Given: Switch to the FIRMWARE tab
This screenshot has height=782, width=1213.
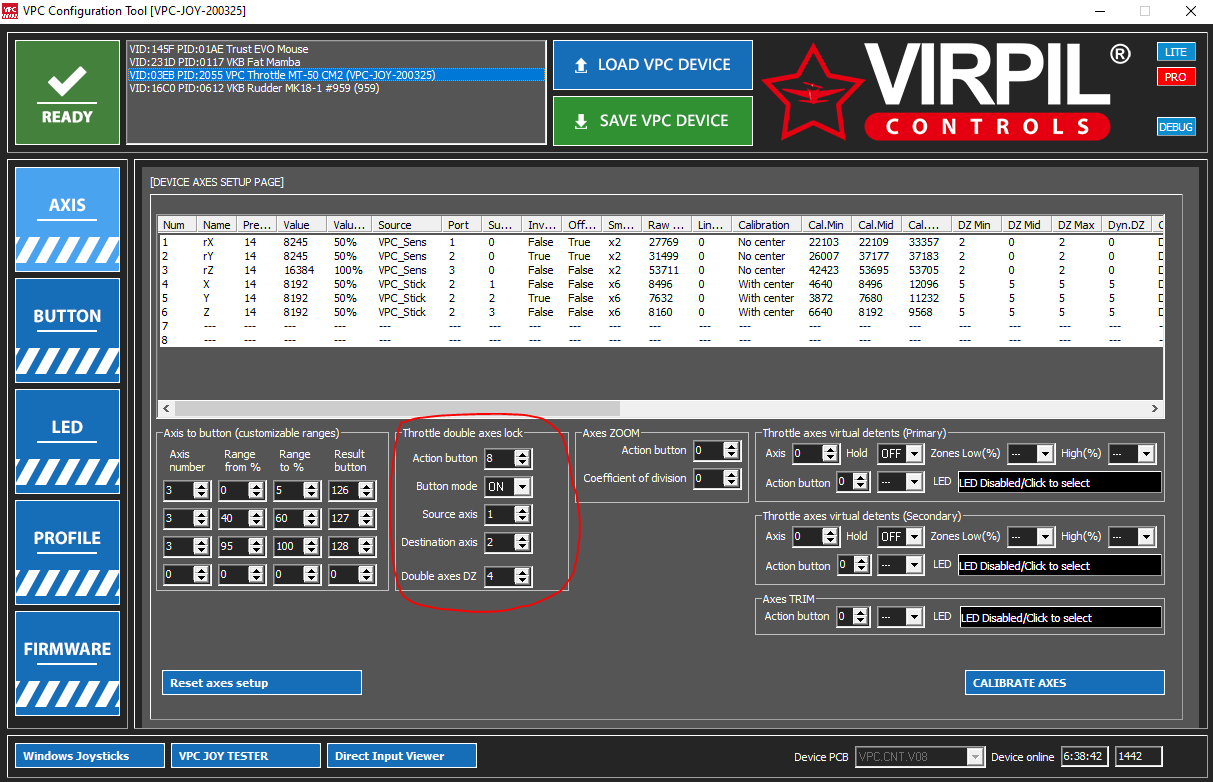Looking at the screenshot, I should point(67,661).
